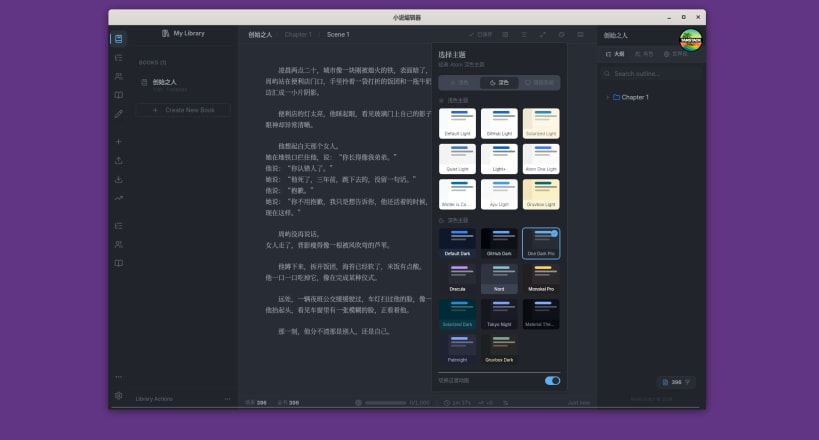Click the moon icon on the 深色 tab
The image size is (819, 440).
[493, 83]
